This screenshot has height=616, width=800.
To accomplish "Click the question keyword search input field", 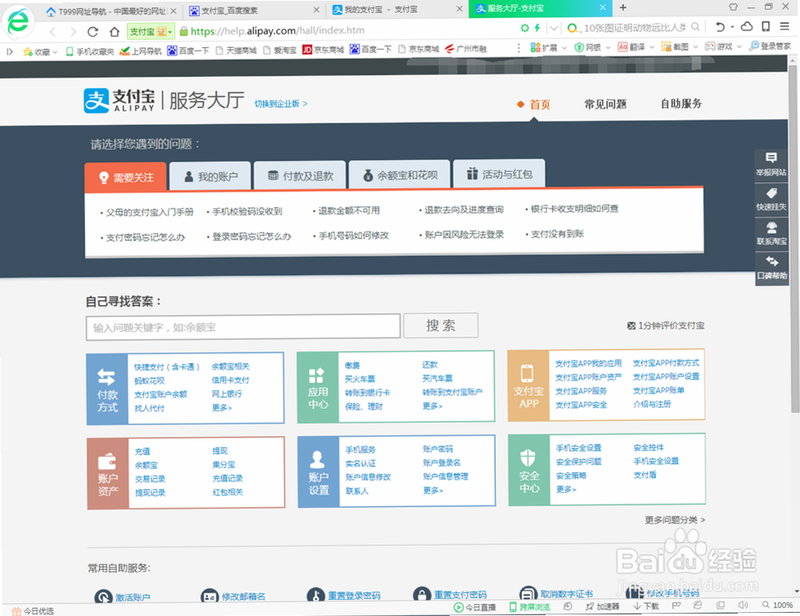I will pos(243,327).
